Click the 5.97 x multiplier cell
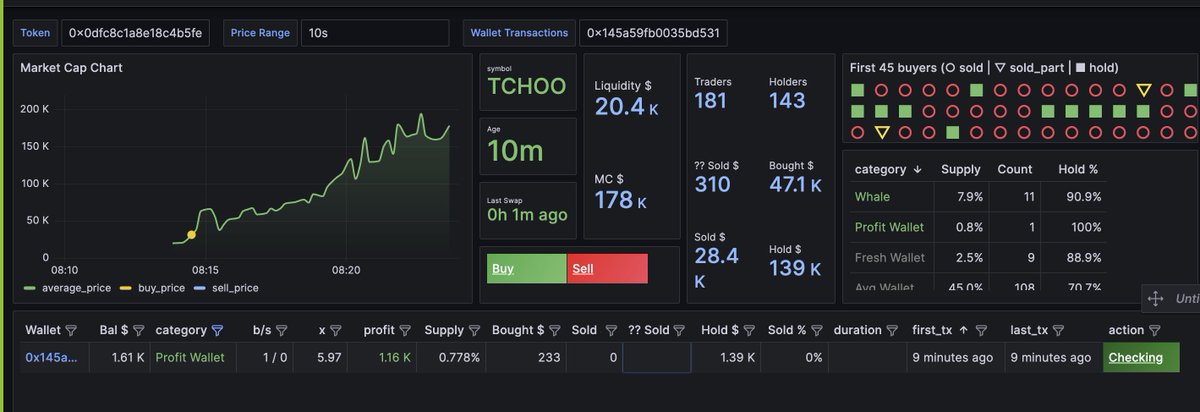The height and width of the screenshot is (412, 1200). tap(322, 357)
